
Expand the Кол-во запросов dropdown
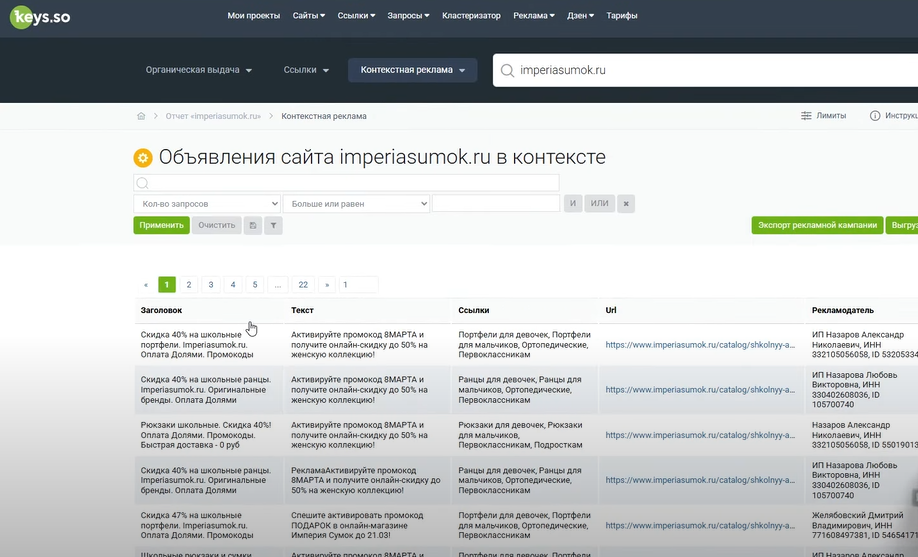point(207,203)
